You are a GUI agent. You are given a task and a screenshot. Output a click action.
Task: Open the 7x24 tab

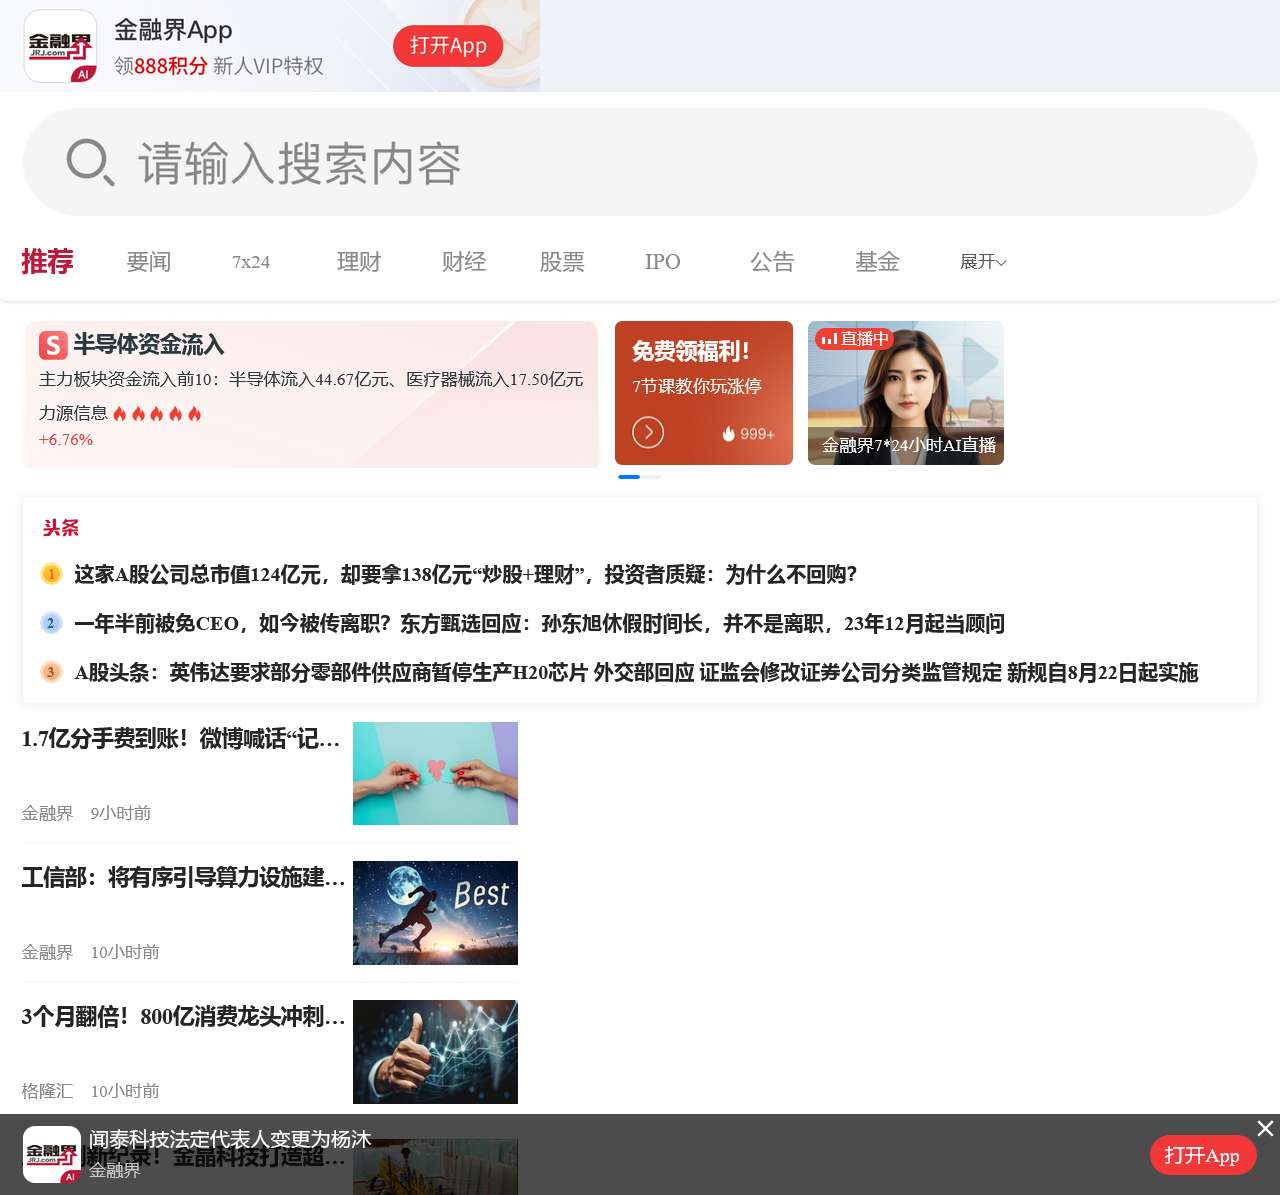(x=251, y=262)
